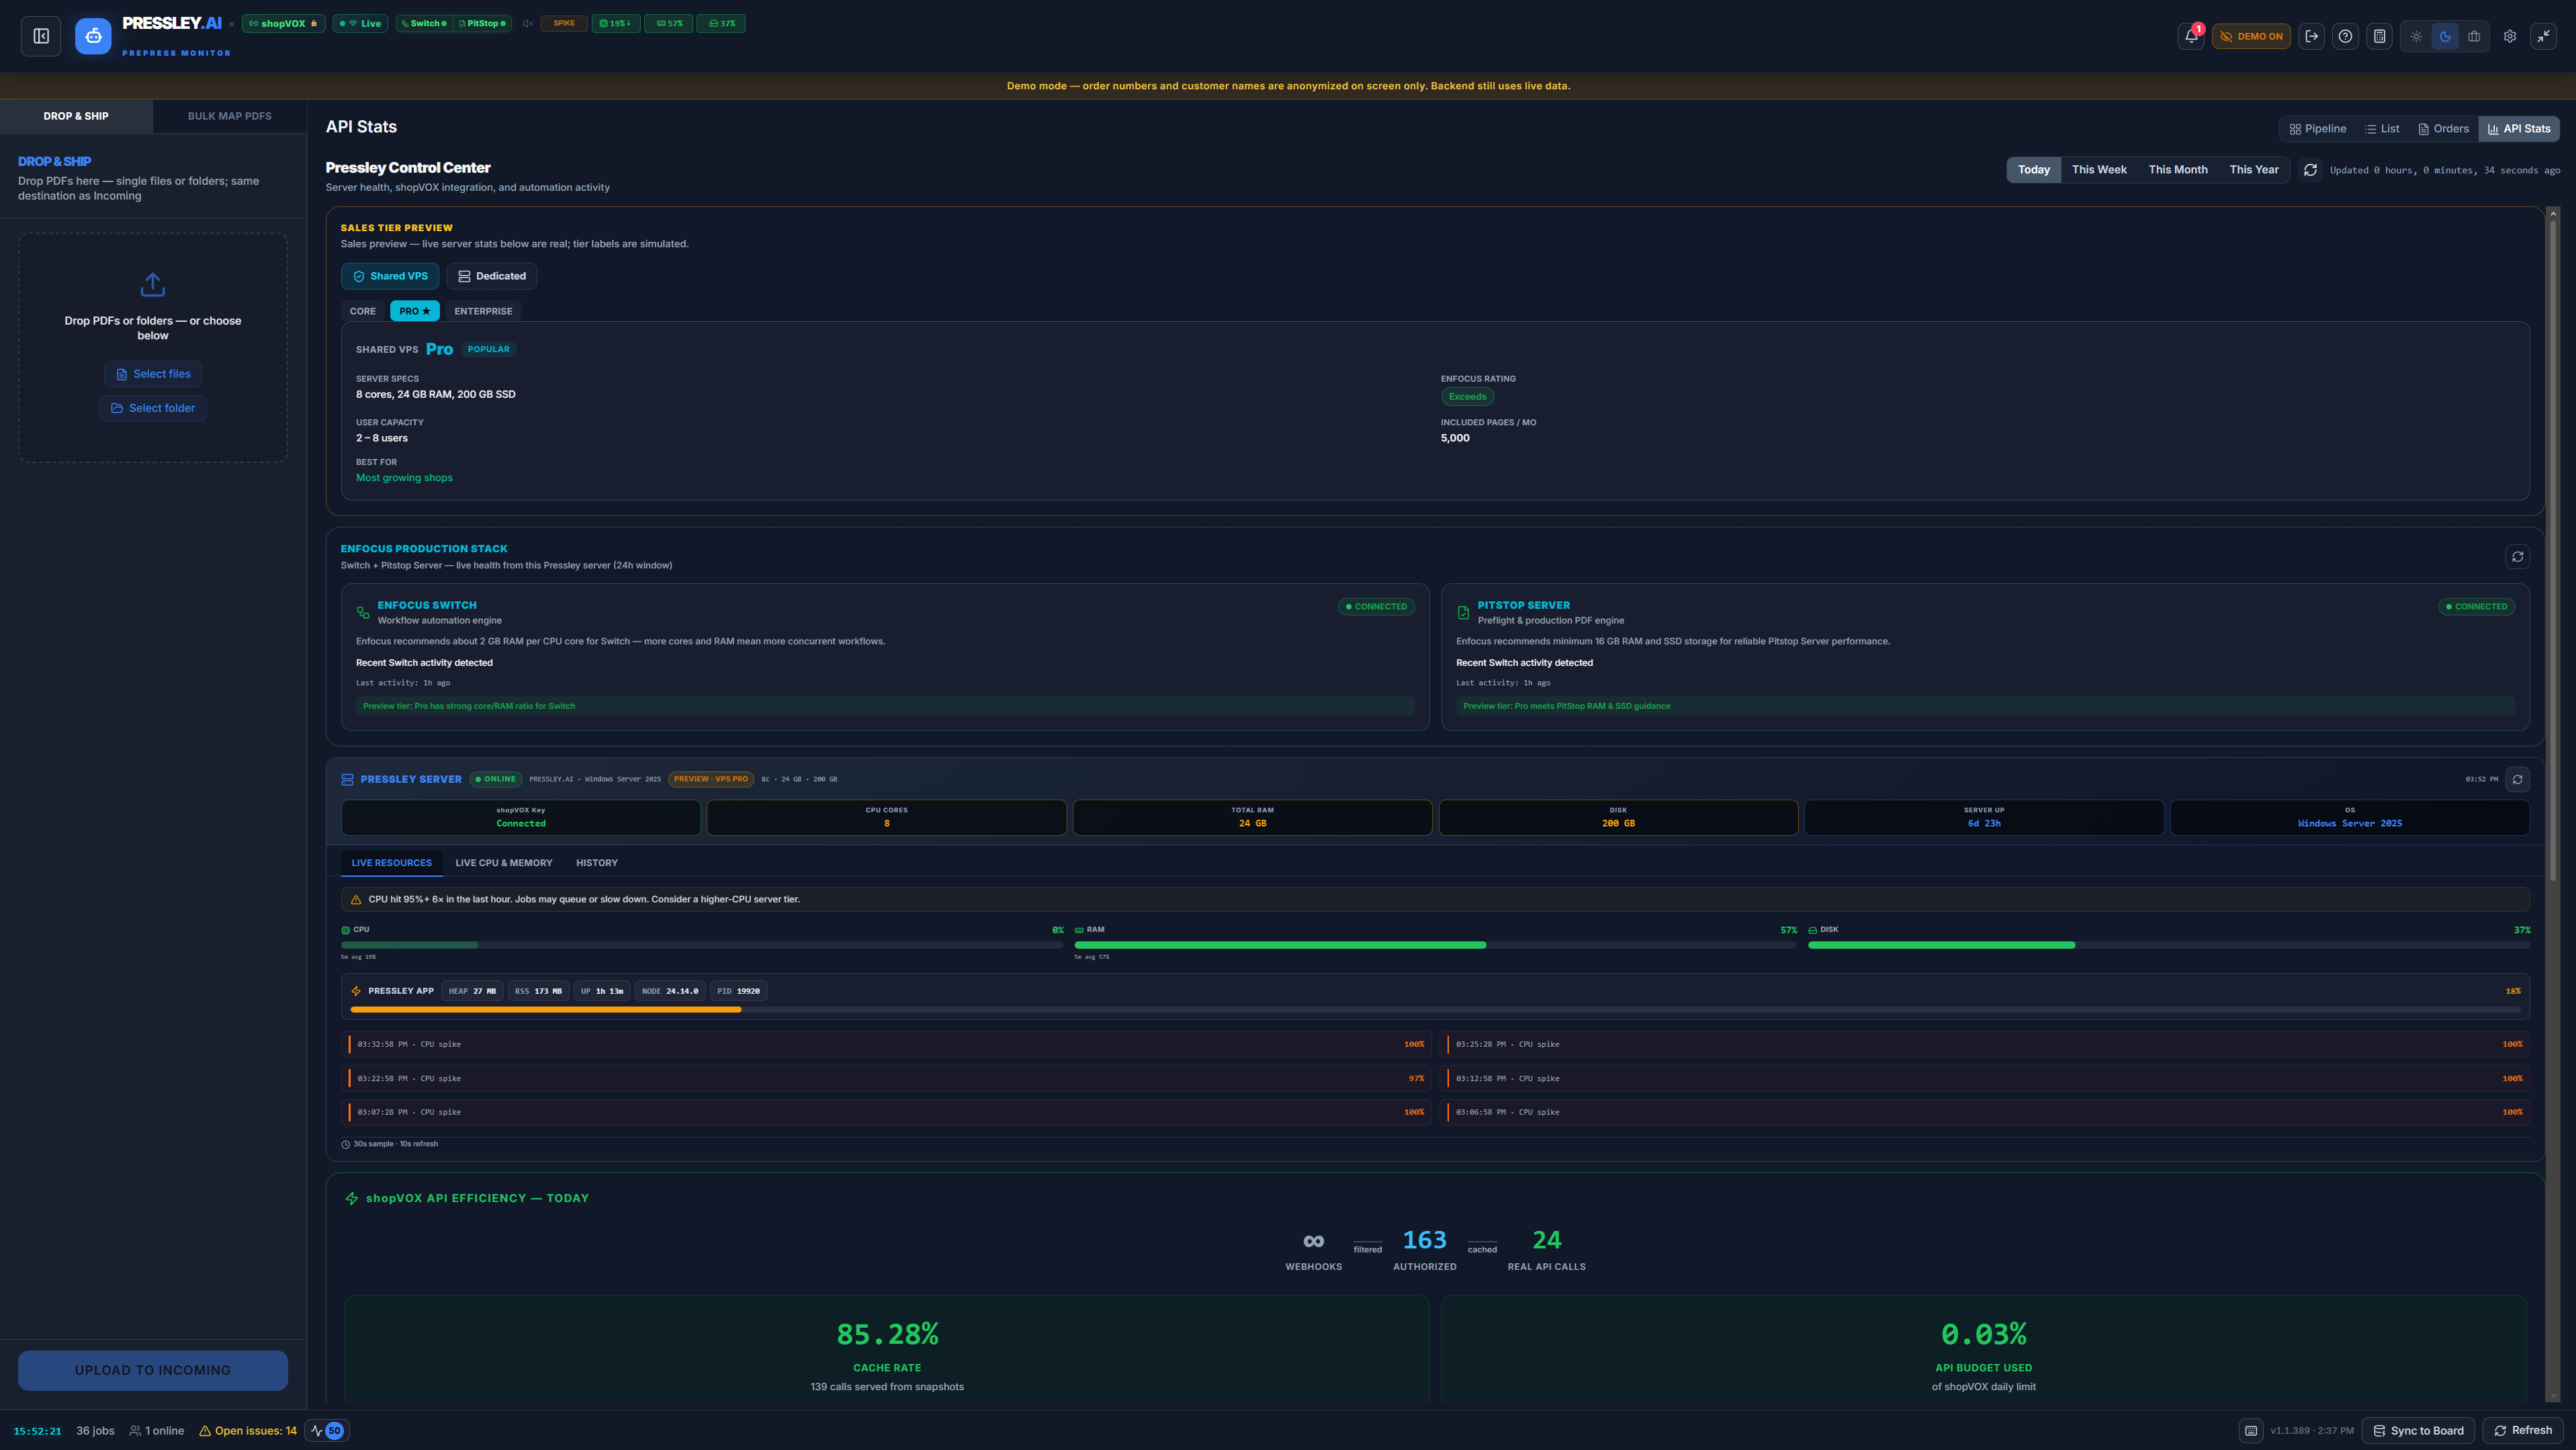Select the This Month time range
The height and width of the screenshot is (1450, 2576).
click(2178, 170)
